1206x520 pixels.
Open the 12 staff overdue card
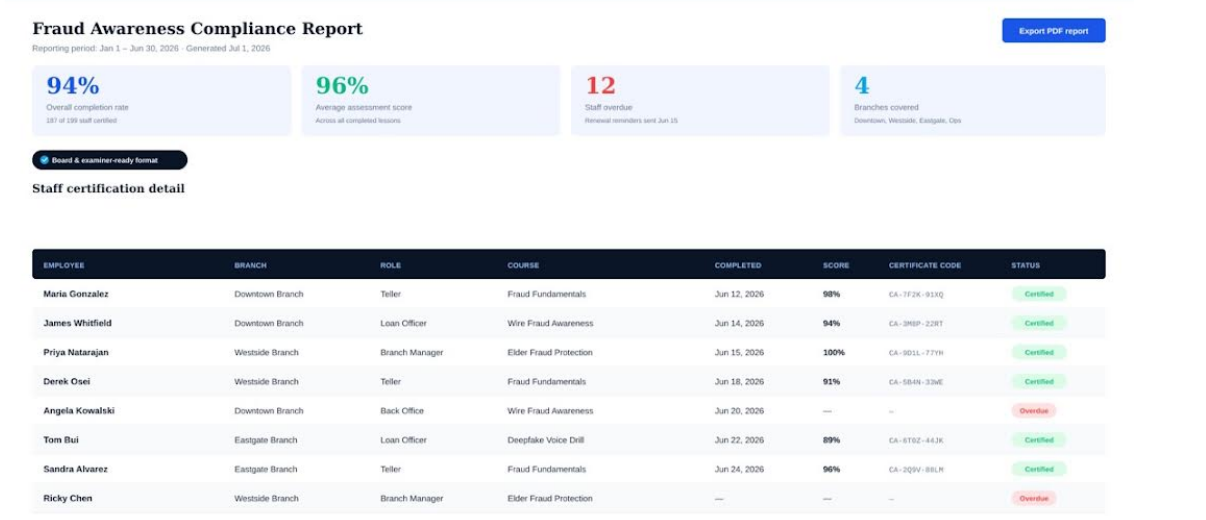coord(700,101)
